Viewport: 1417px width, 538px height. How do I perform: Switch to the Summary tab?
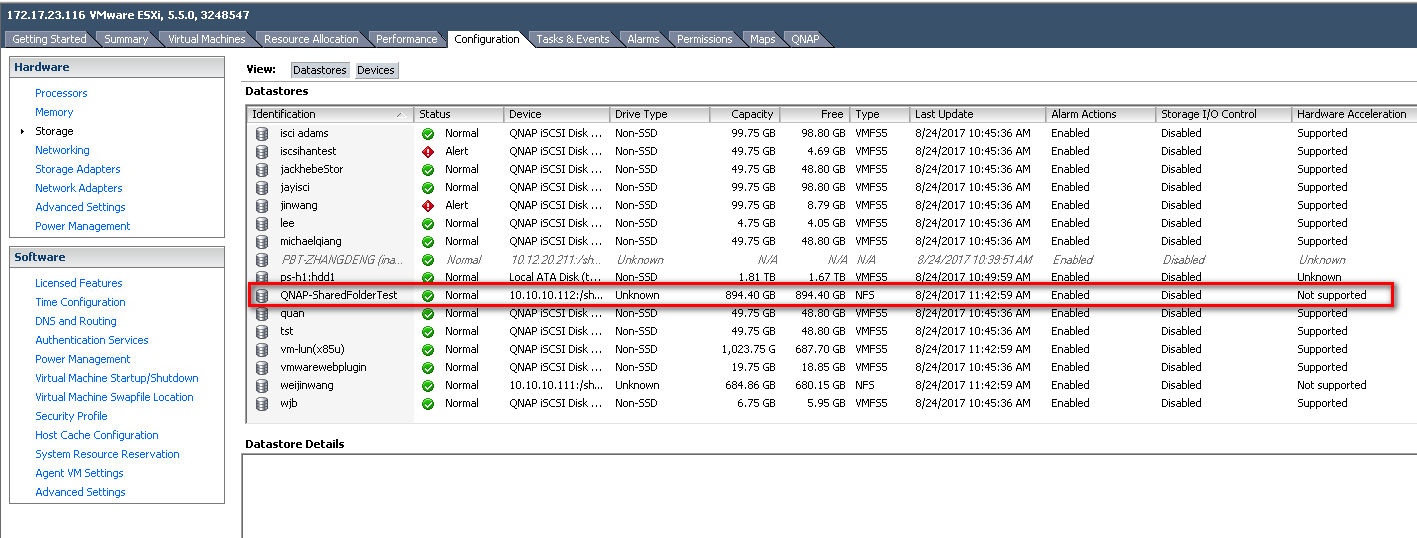(126, 39)
